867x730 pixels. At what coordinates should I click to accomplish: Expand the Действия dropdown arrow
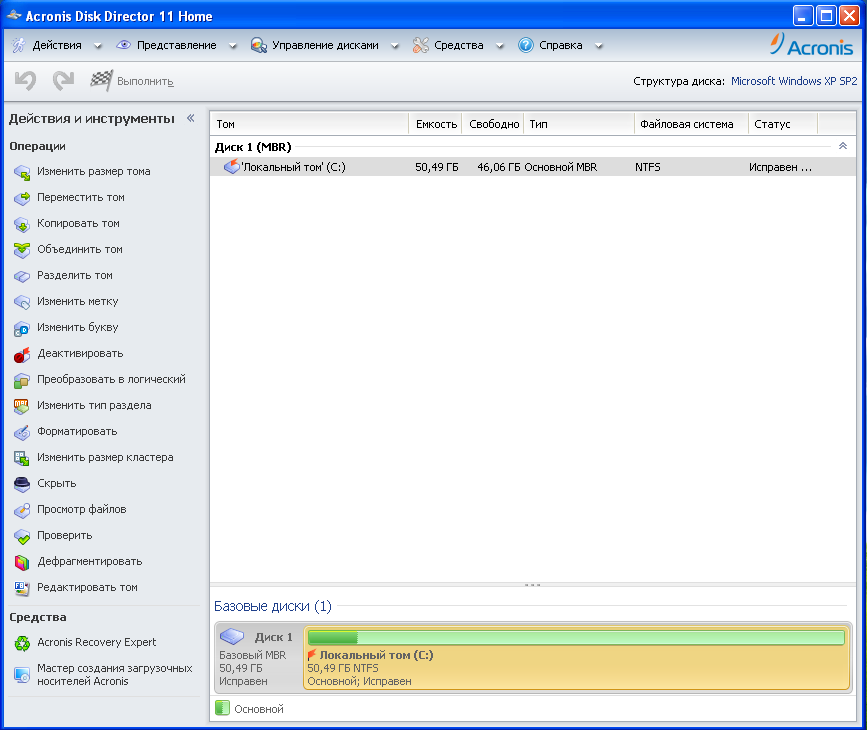pos(98,46)
